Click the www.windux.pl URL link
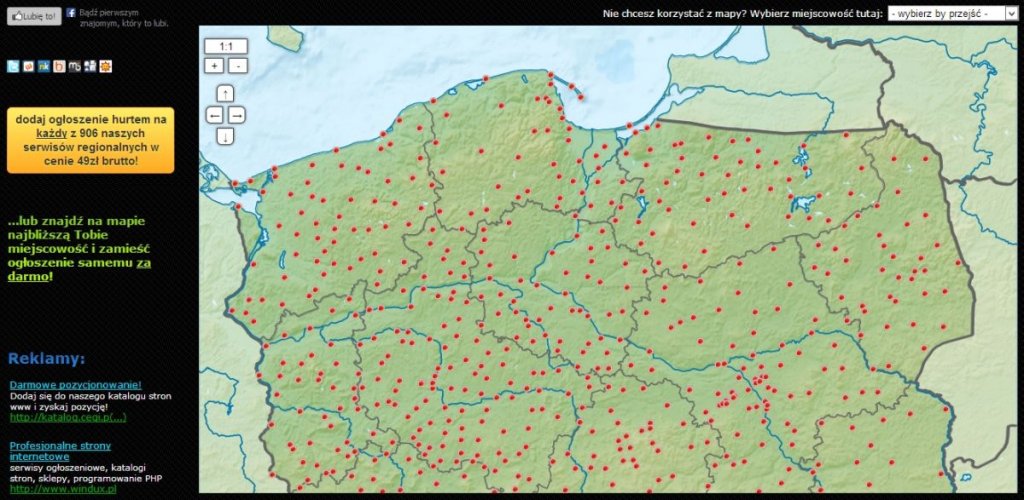The width and height of the screenshot is (1024, 500). coord(63,489)
